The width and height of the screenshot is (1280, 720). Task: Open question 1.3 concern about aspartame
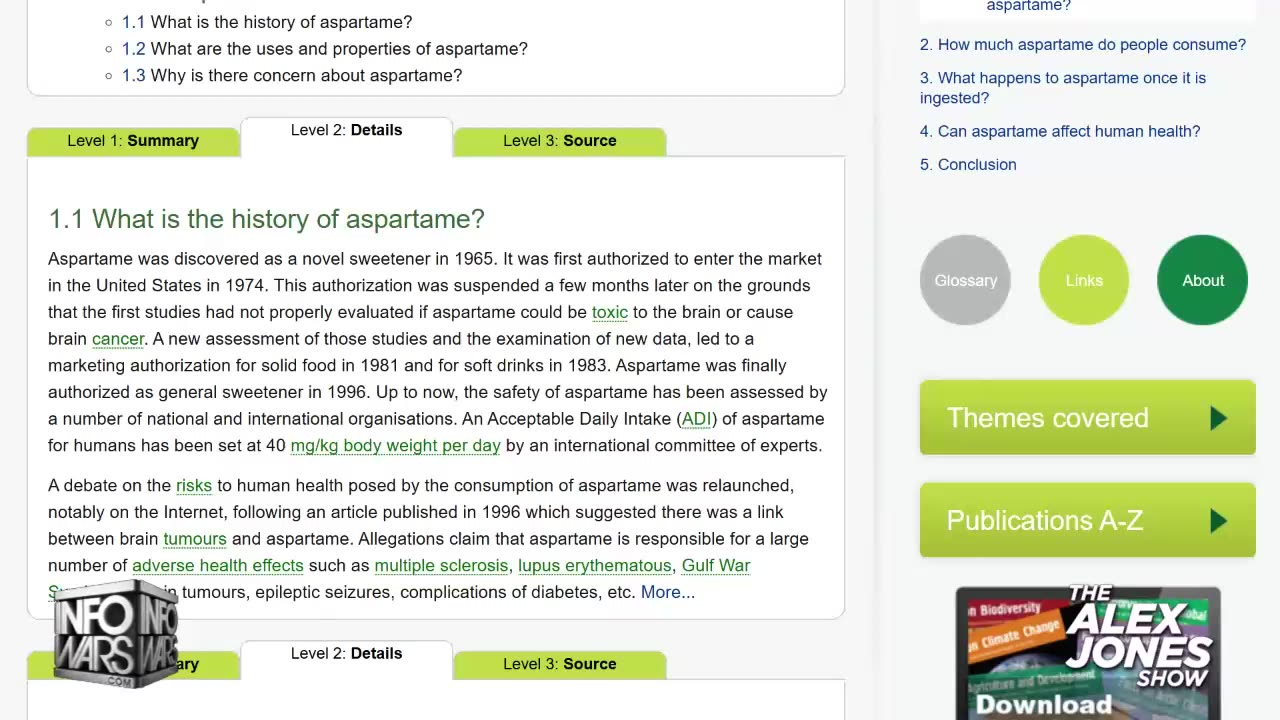click(305, 75)
